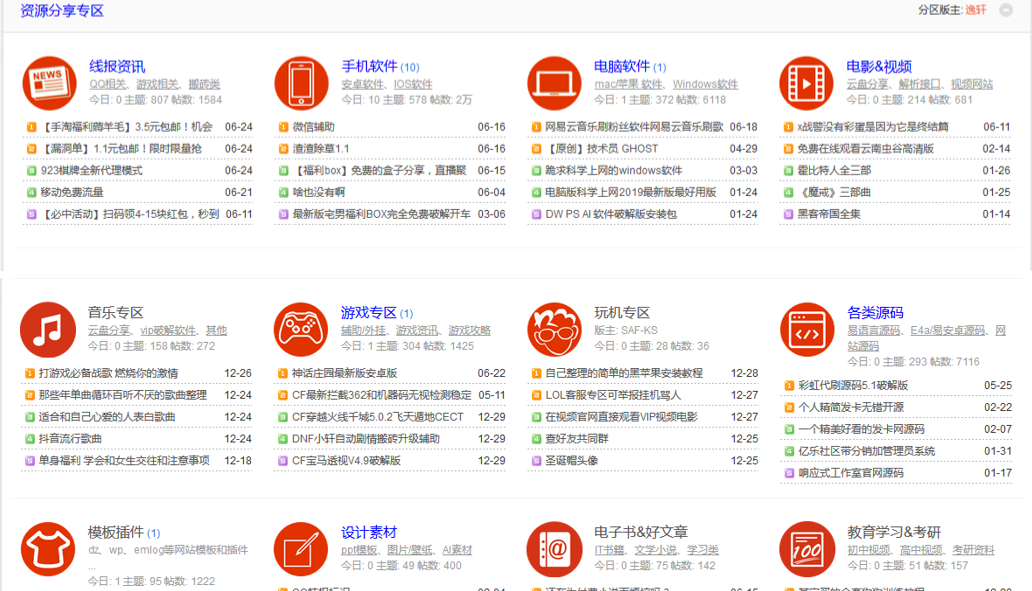Open the 电子书&好文章 address book icon
Viewport: 1032px width, 591px height.
click(x=554, y=549)
